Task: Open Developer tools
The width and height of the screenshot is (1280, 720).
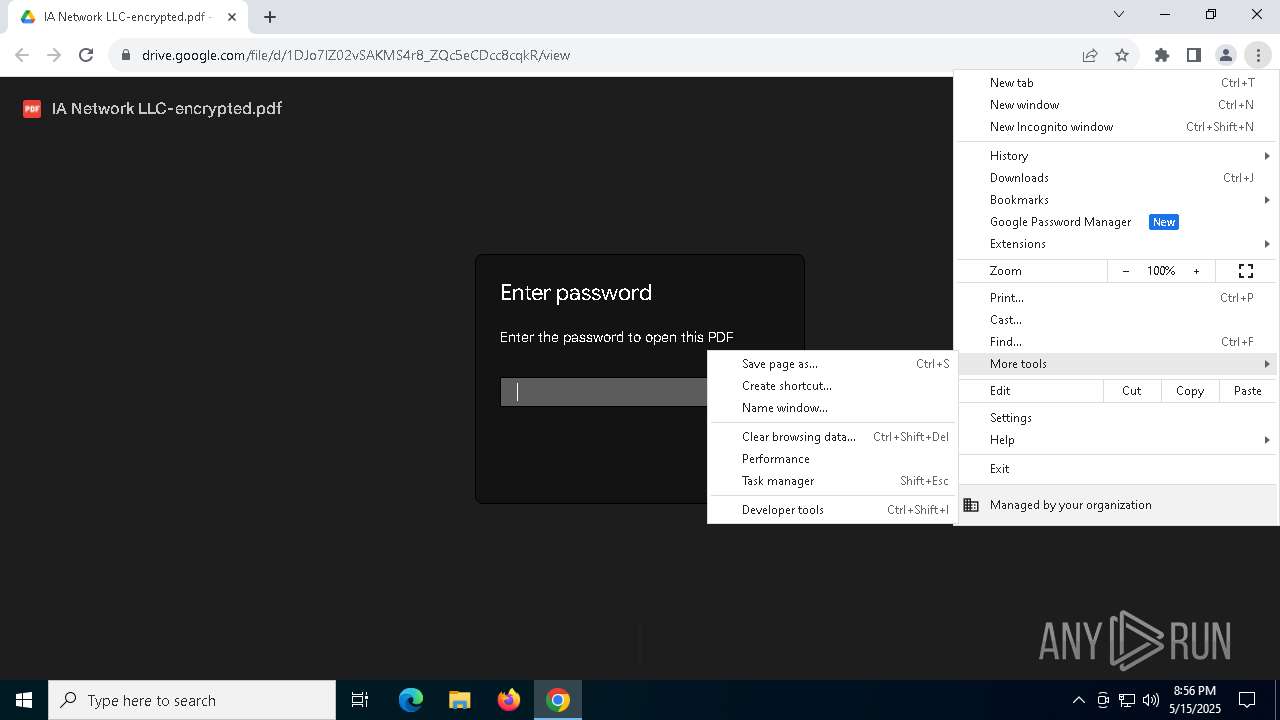Action: point(832,510)
